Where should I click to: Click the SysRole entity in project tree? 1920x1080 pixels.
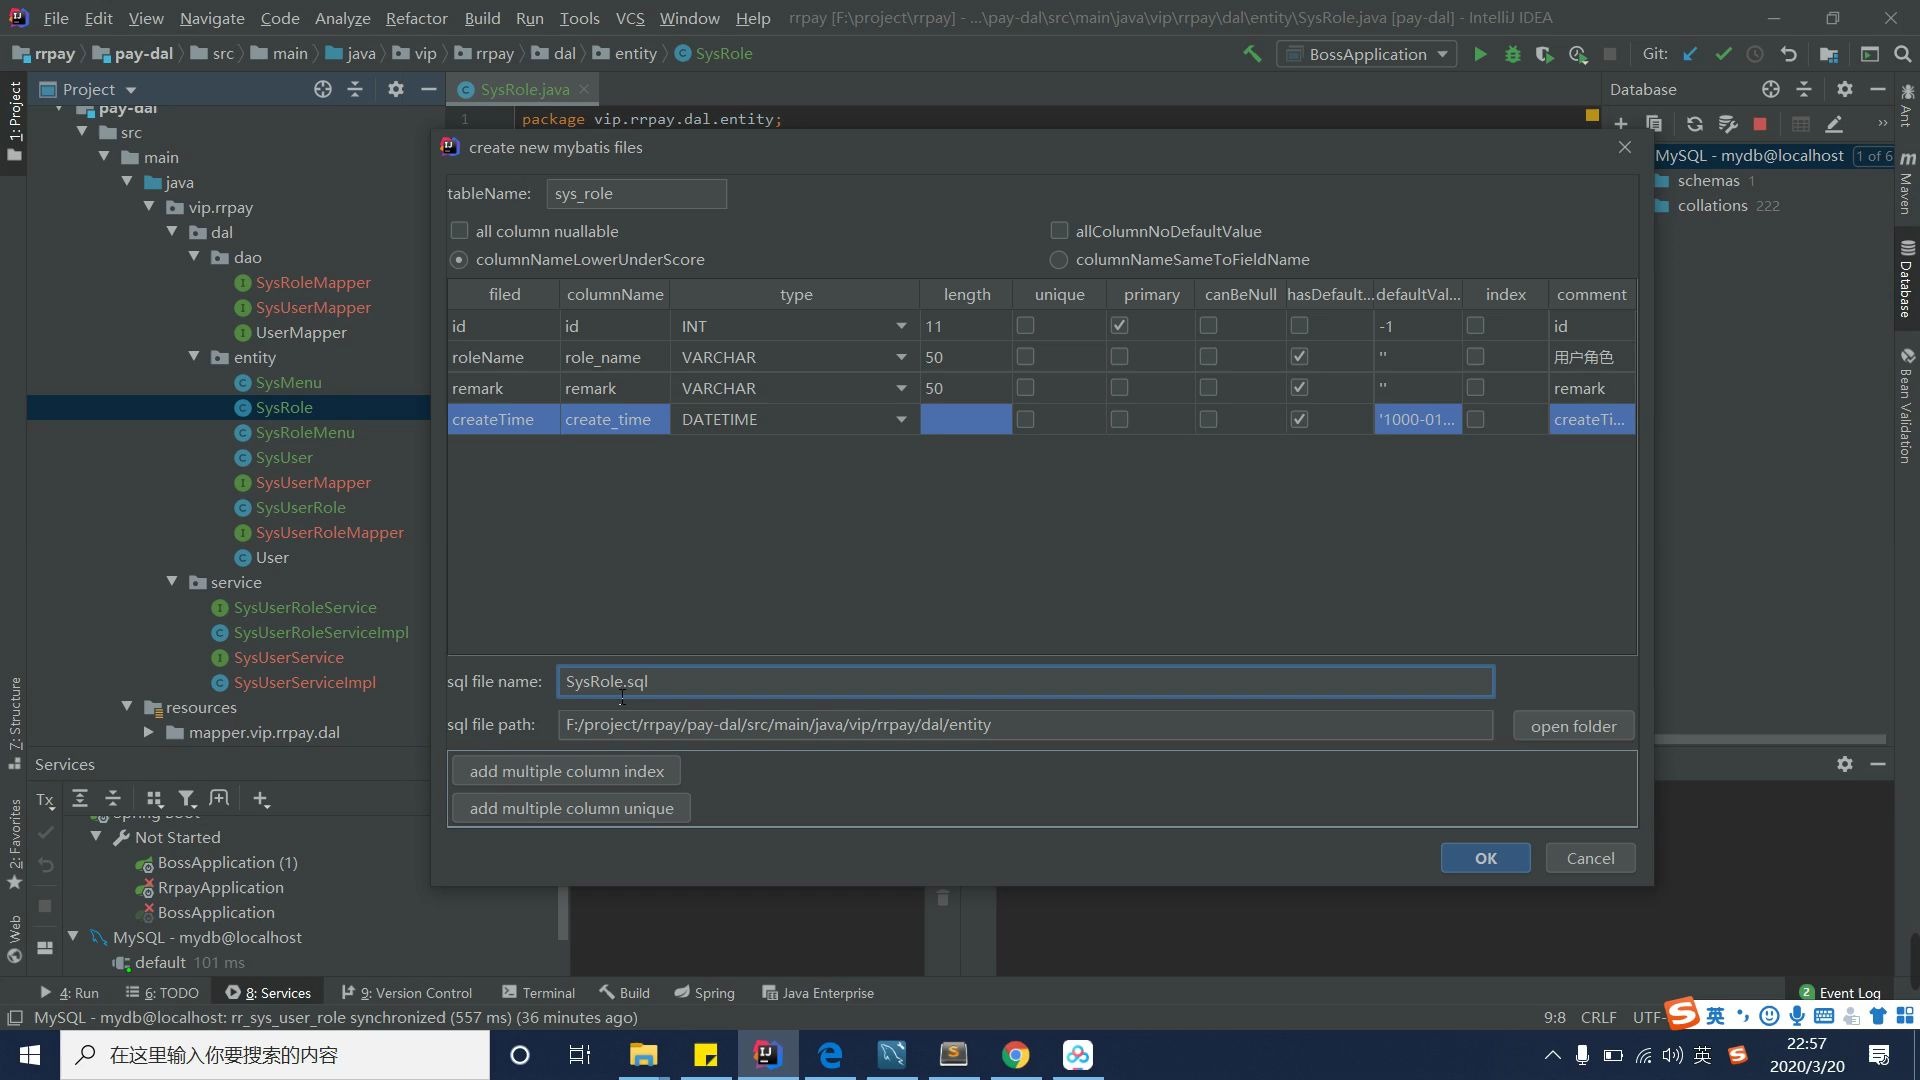pyautogui.click(x=285, y=407)
